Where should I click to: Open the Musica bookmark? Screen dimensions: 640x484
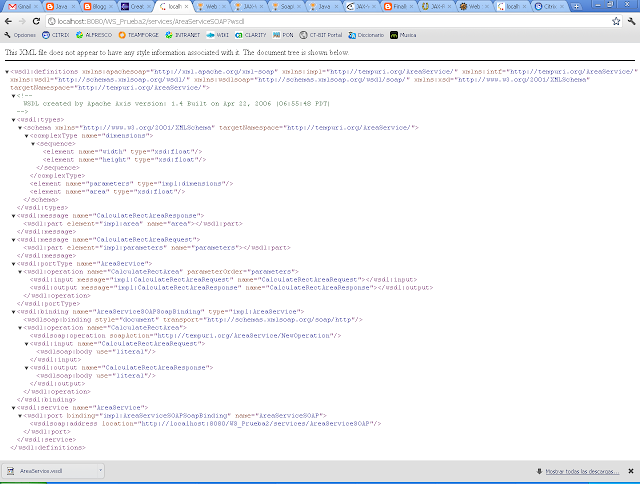click(x=403, y=35)
